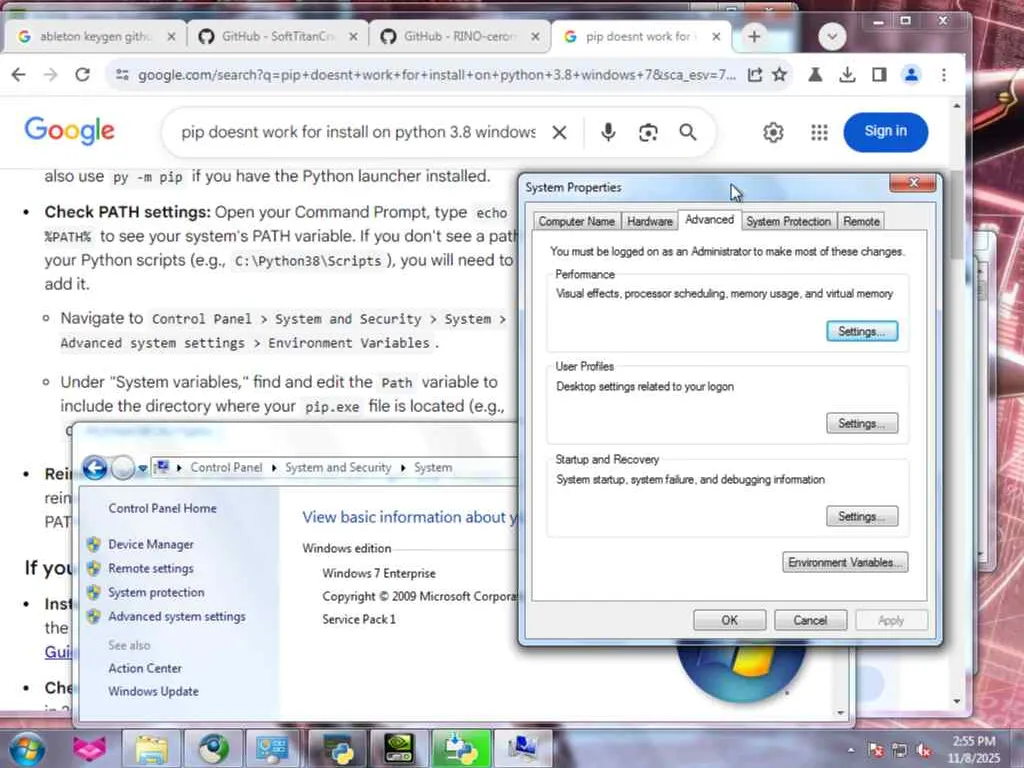Viewport: 1024px width, 768px height.
Task: Close the pip doesnt work tab
Action: coord(716,37)
